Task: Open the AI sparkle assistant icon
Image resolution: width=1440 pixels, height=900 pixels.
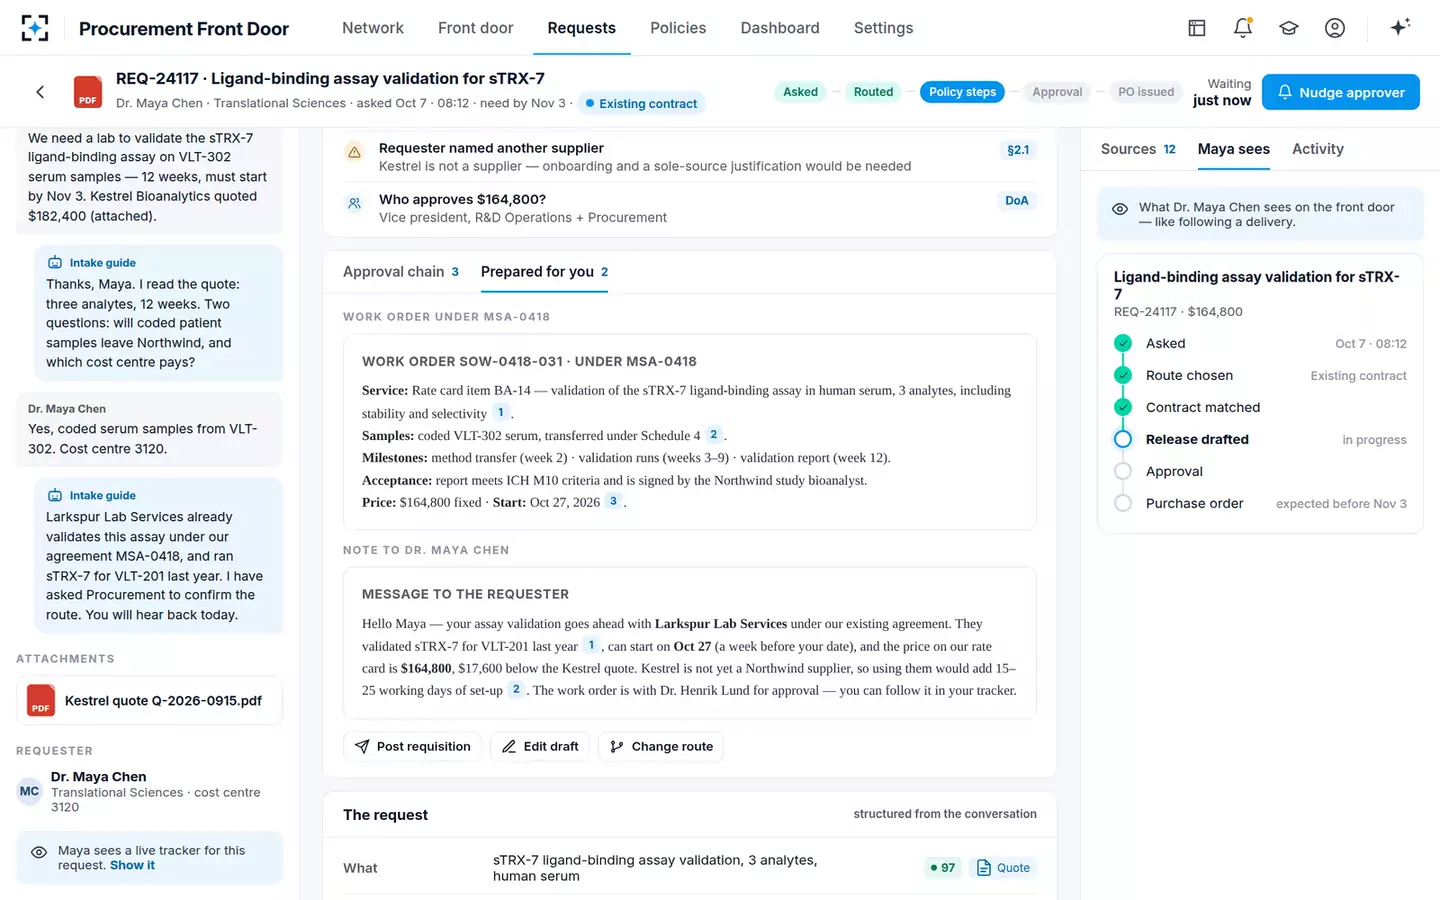Action: click(1400, 27)
